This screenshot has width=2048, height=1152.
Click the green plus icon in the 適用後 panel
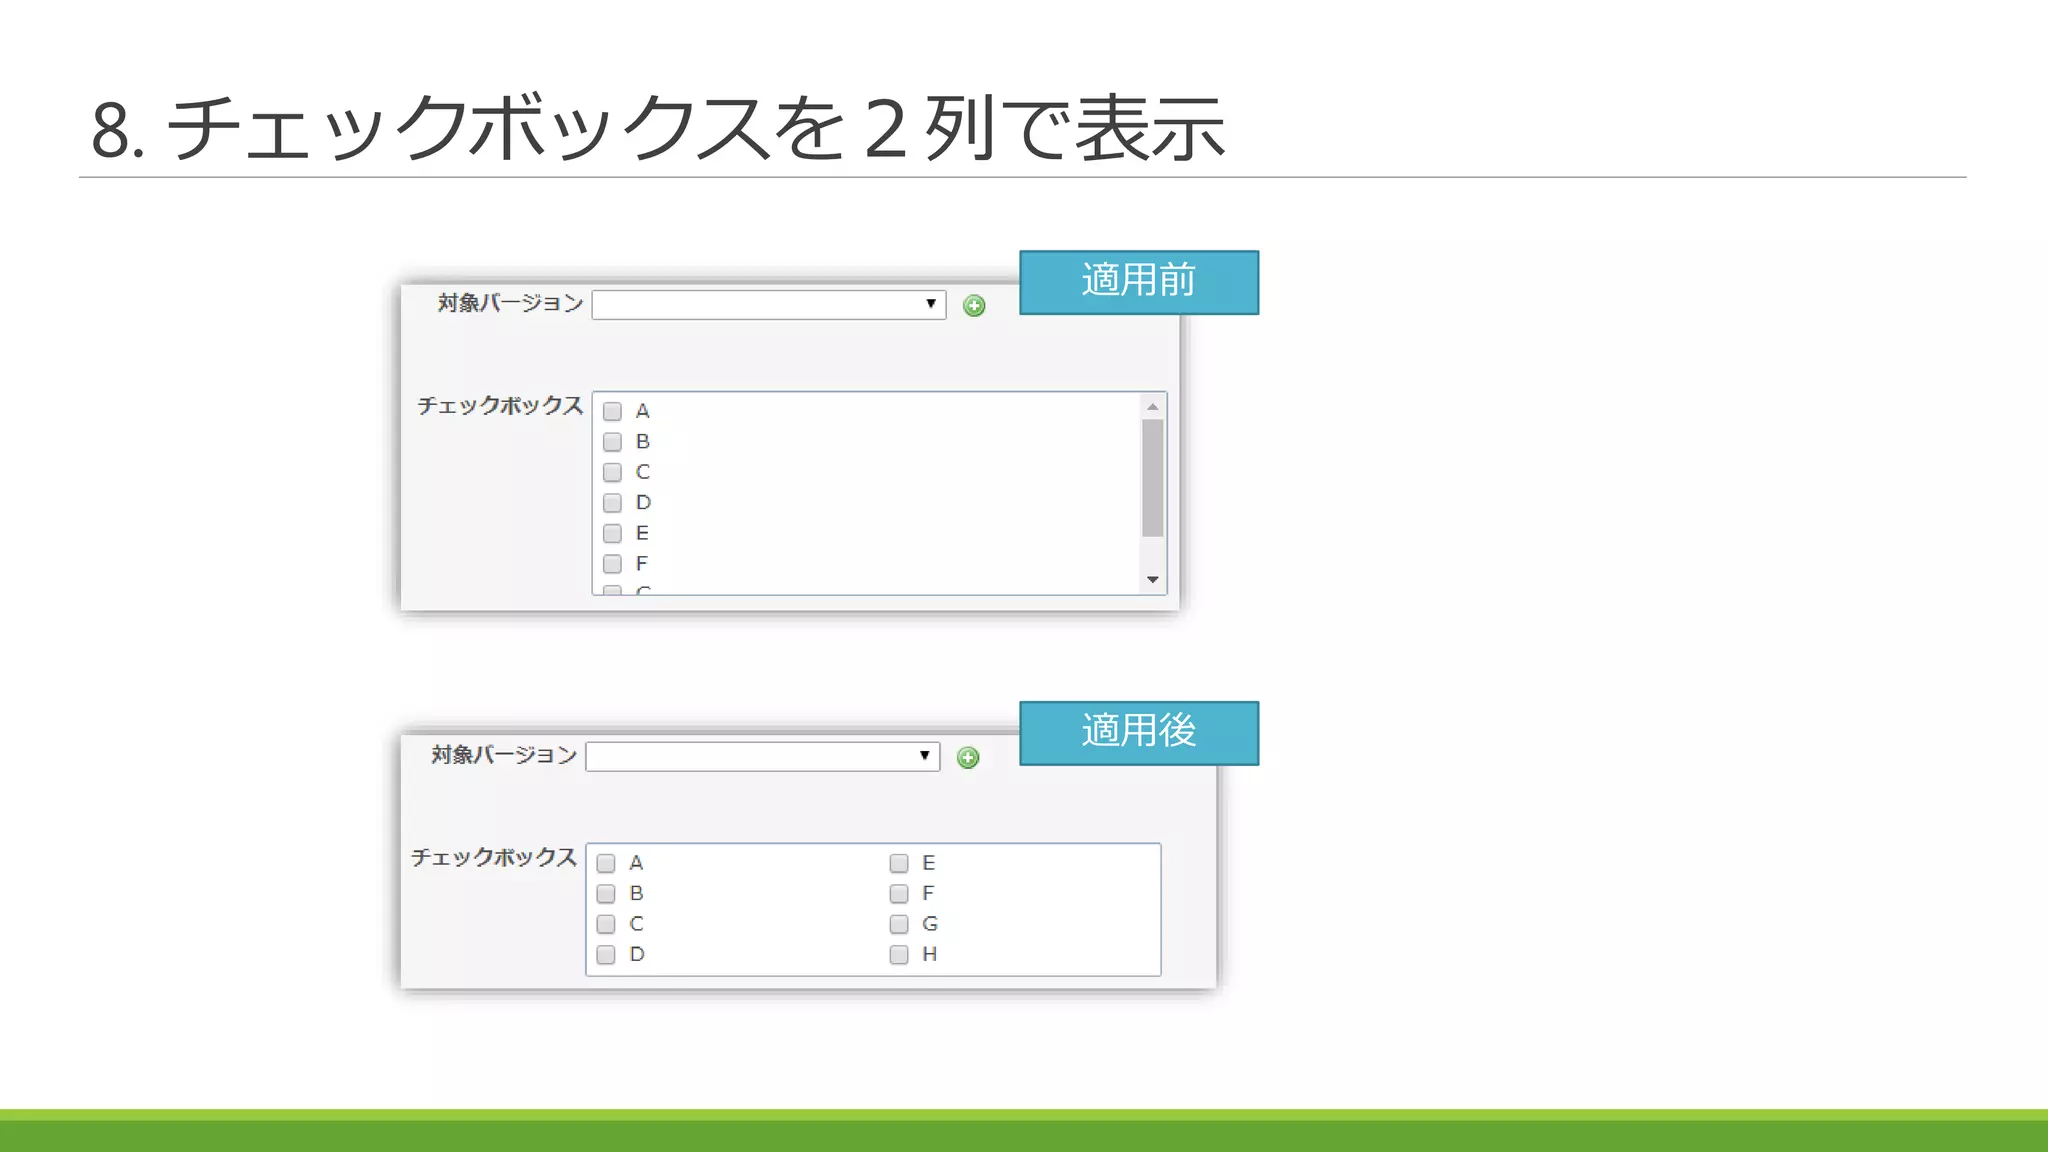[x=968, y=758]
